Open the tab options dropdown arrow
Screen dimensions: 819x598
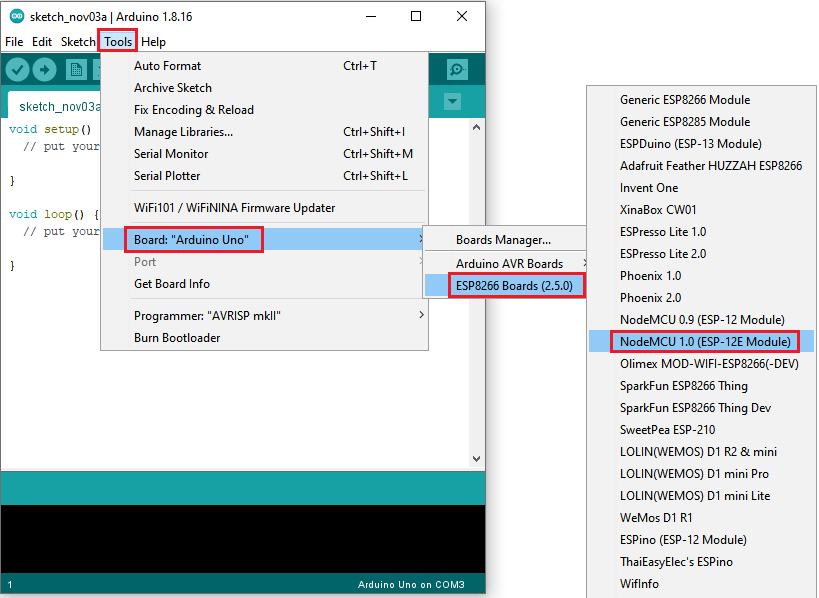pyautogui.click(x=452, y=101)
